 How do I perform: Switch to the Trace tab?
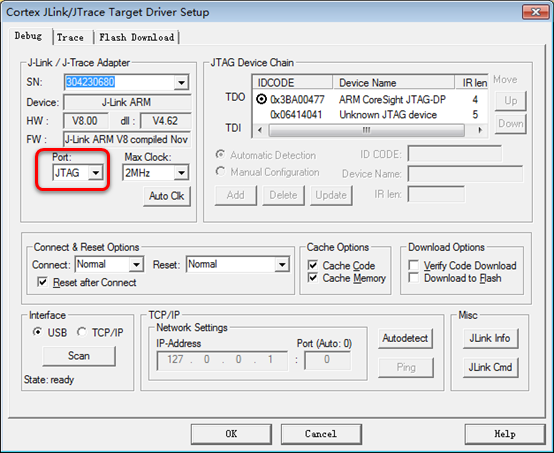pos(71,37)
